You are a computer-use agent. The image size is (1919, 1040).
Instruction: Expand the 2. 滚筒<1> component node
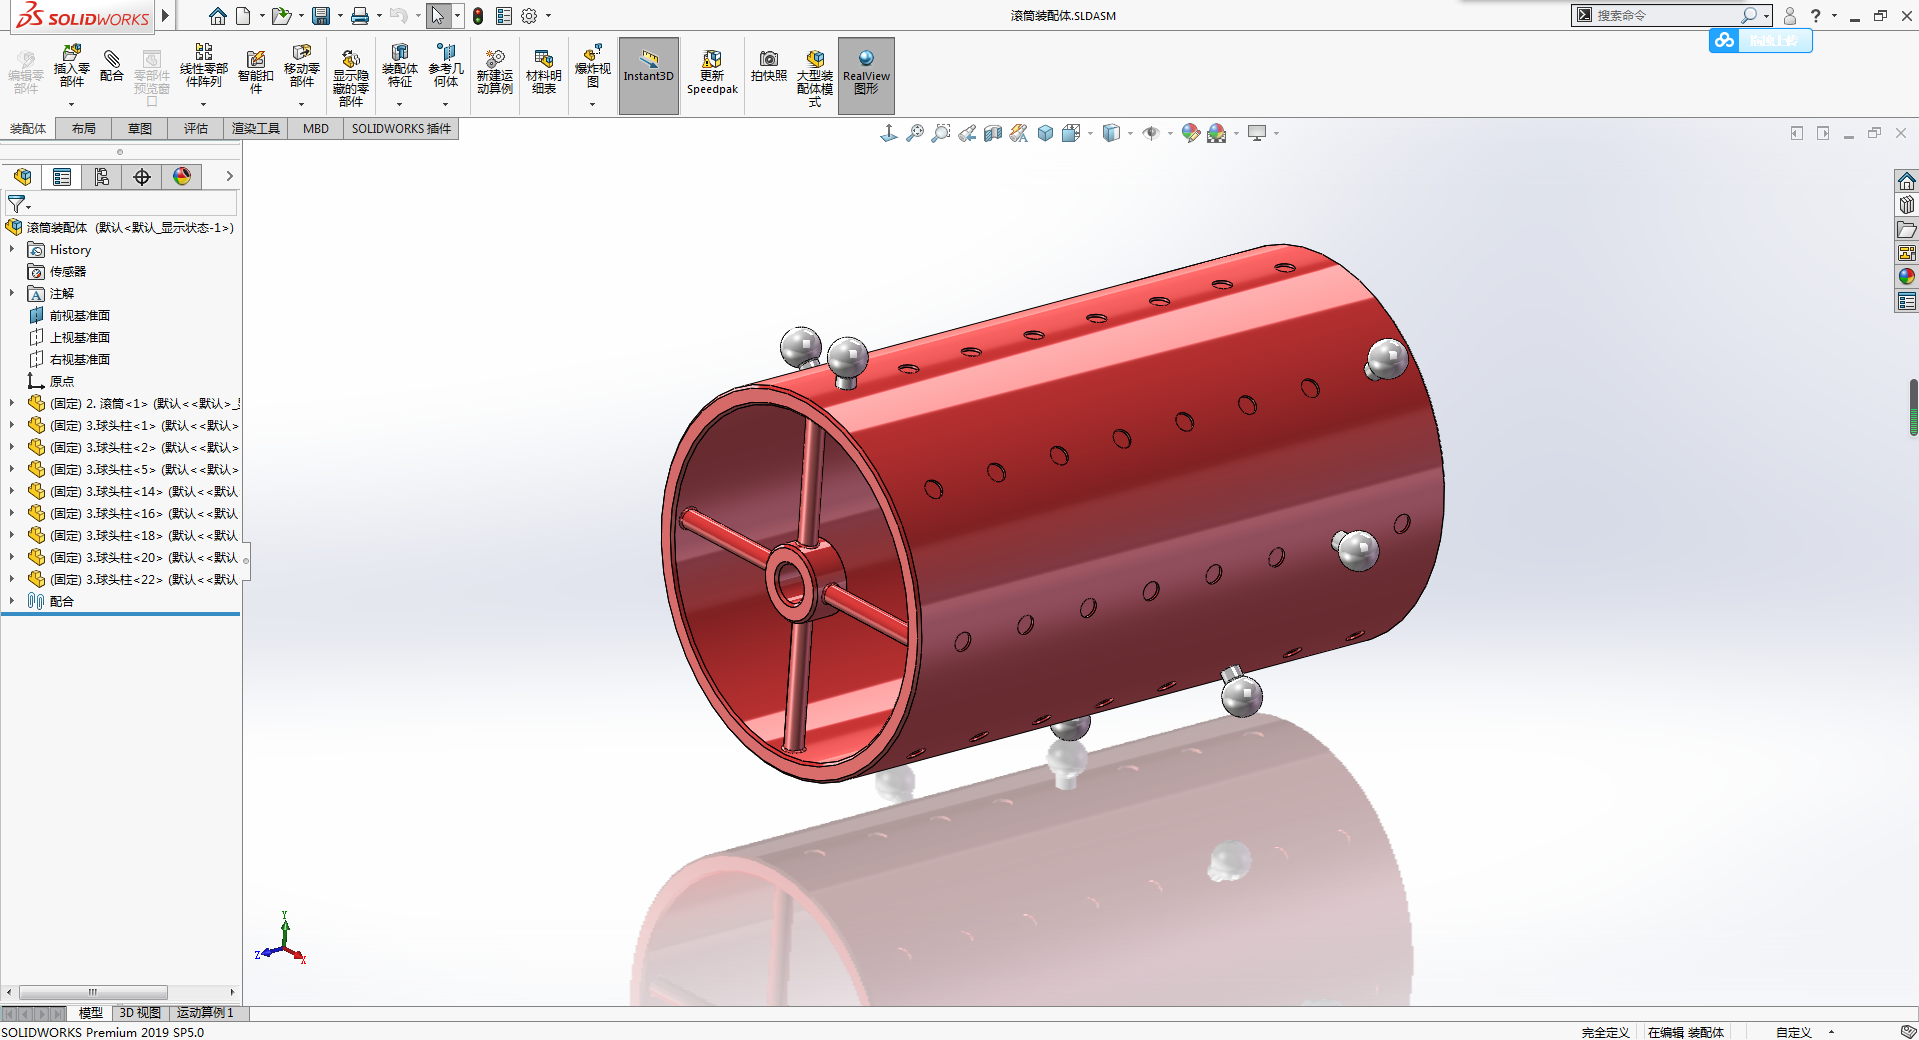[x=12, y=403]
